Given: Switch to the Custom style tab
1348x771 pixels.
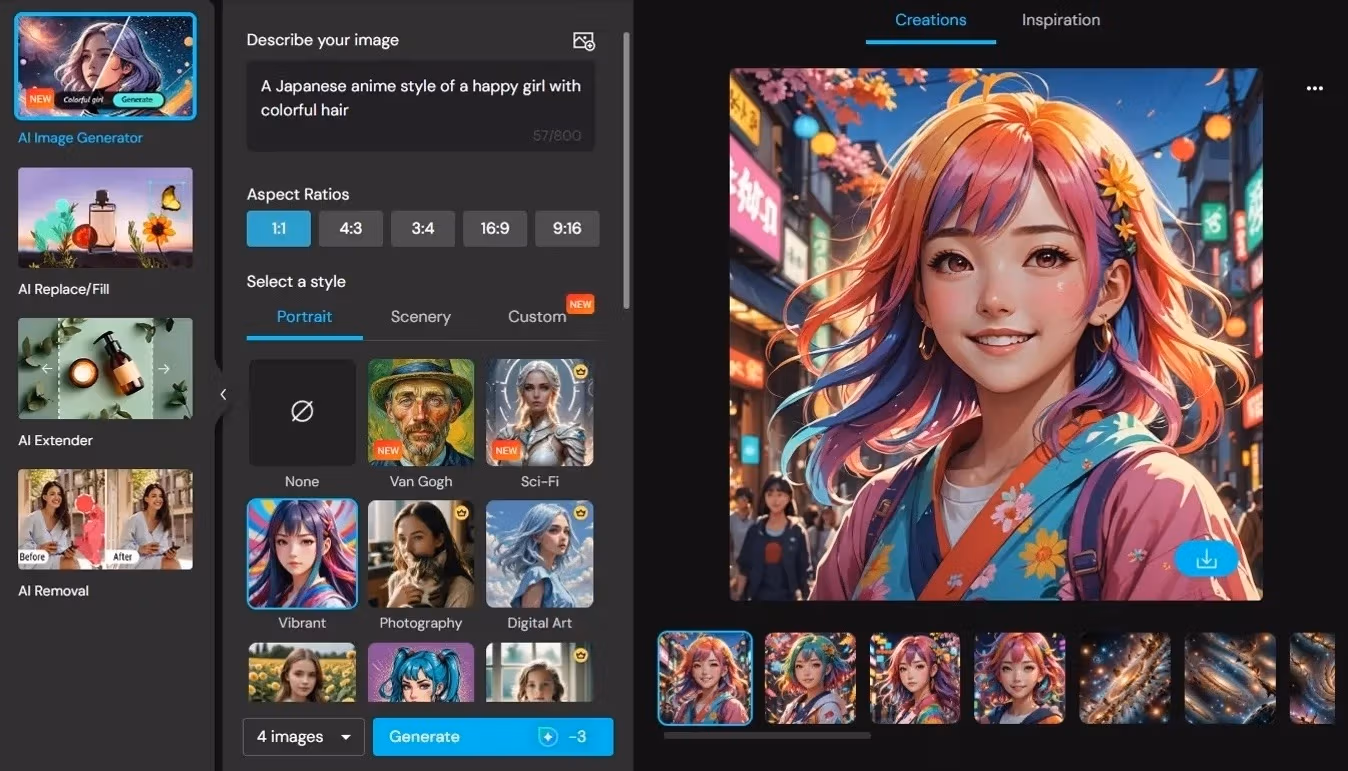Looking at the screenshot, I should click(537, 316).
